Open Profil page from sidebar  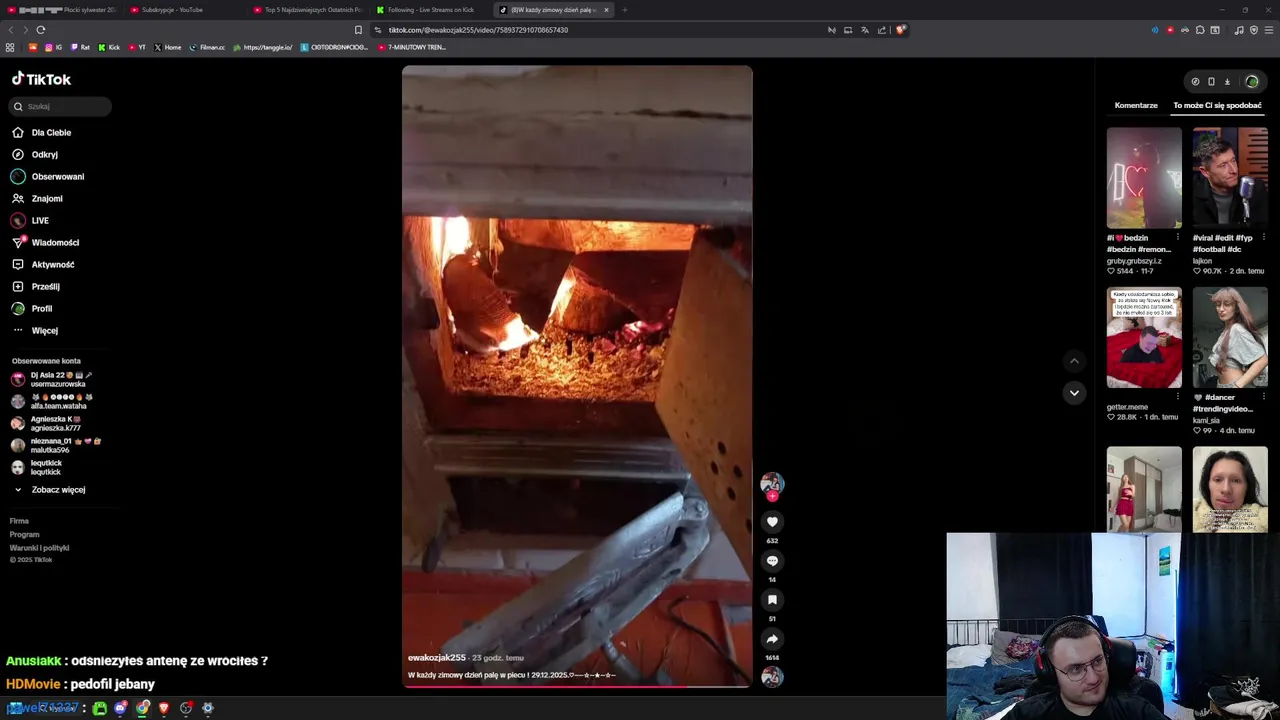[31, 308]
